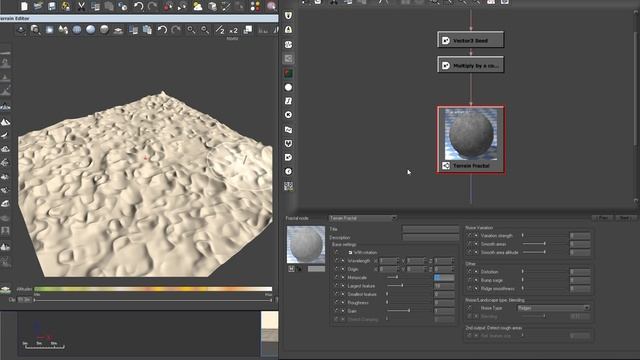Viewport: 640px width, 360px height.
Task: Toggle the checkbox beside Origin
Action: (x=336, y=269)
